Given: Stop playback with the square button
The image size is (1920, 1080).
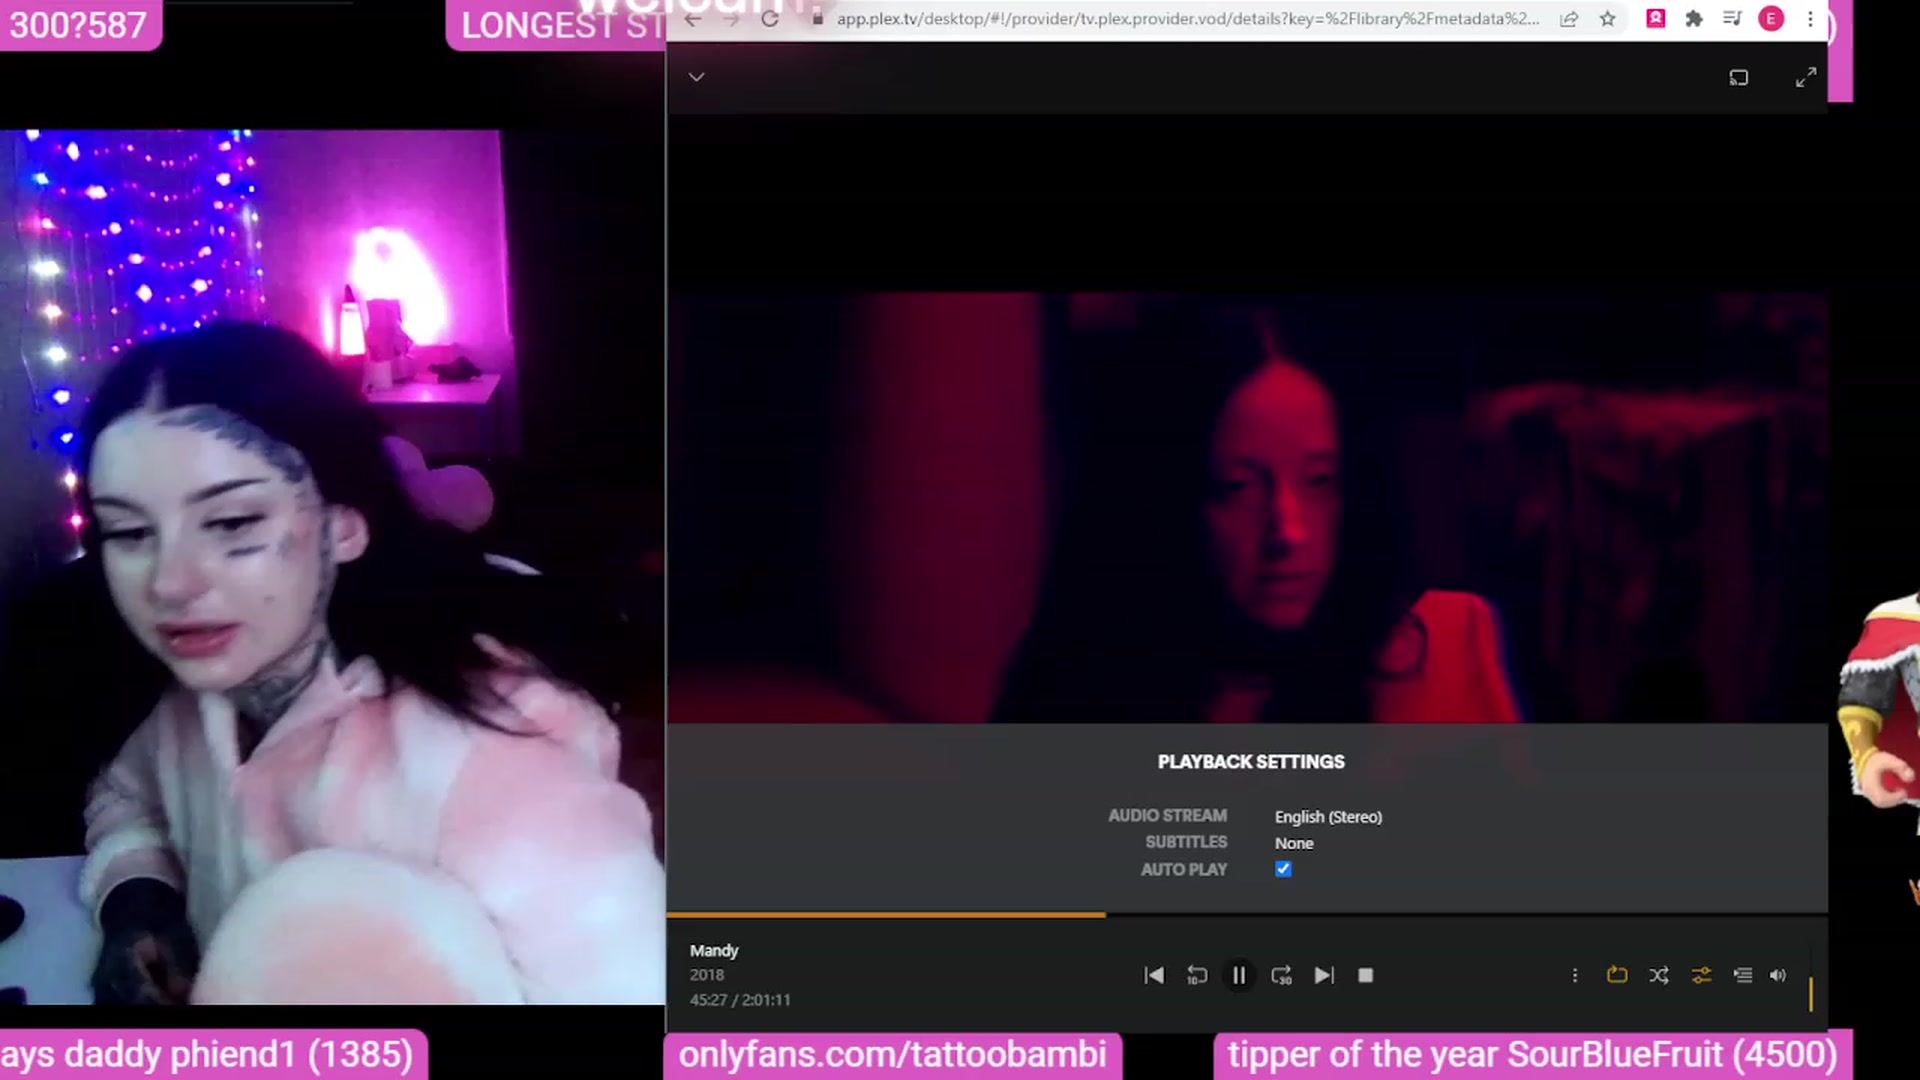Looking at the screenshot, I should tap(1366, 975).
